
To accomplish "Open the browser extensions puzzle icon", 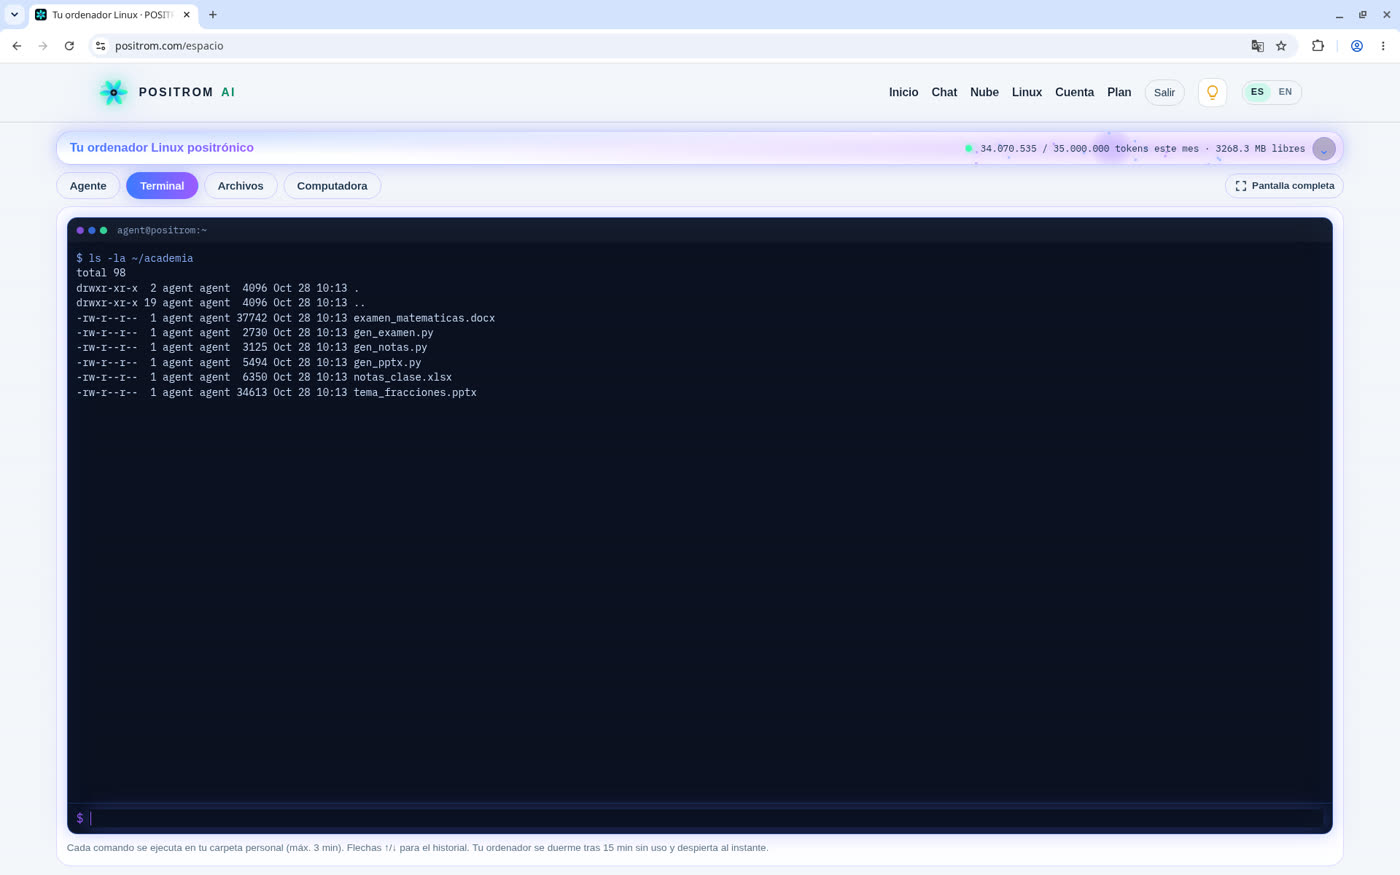I will pos(1318,46).
